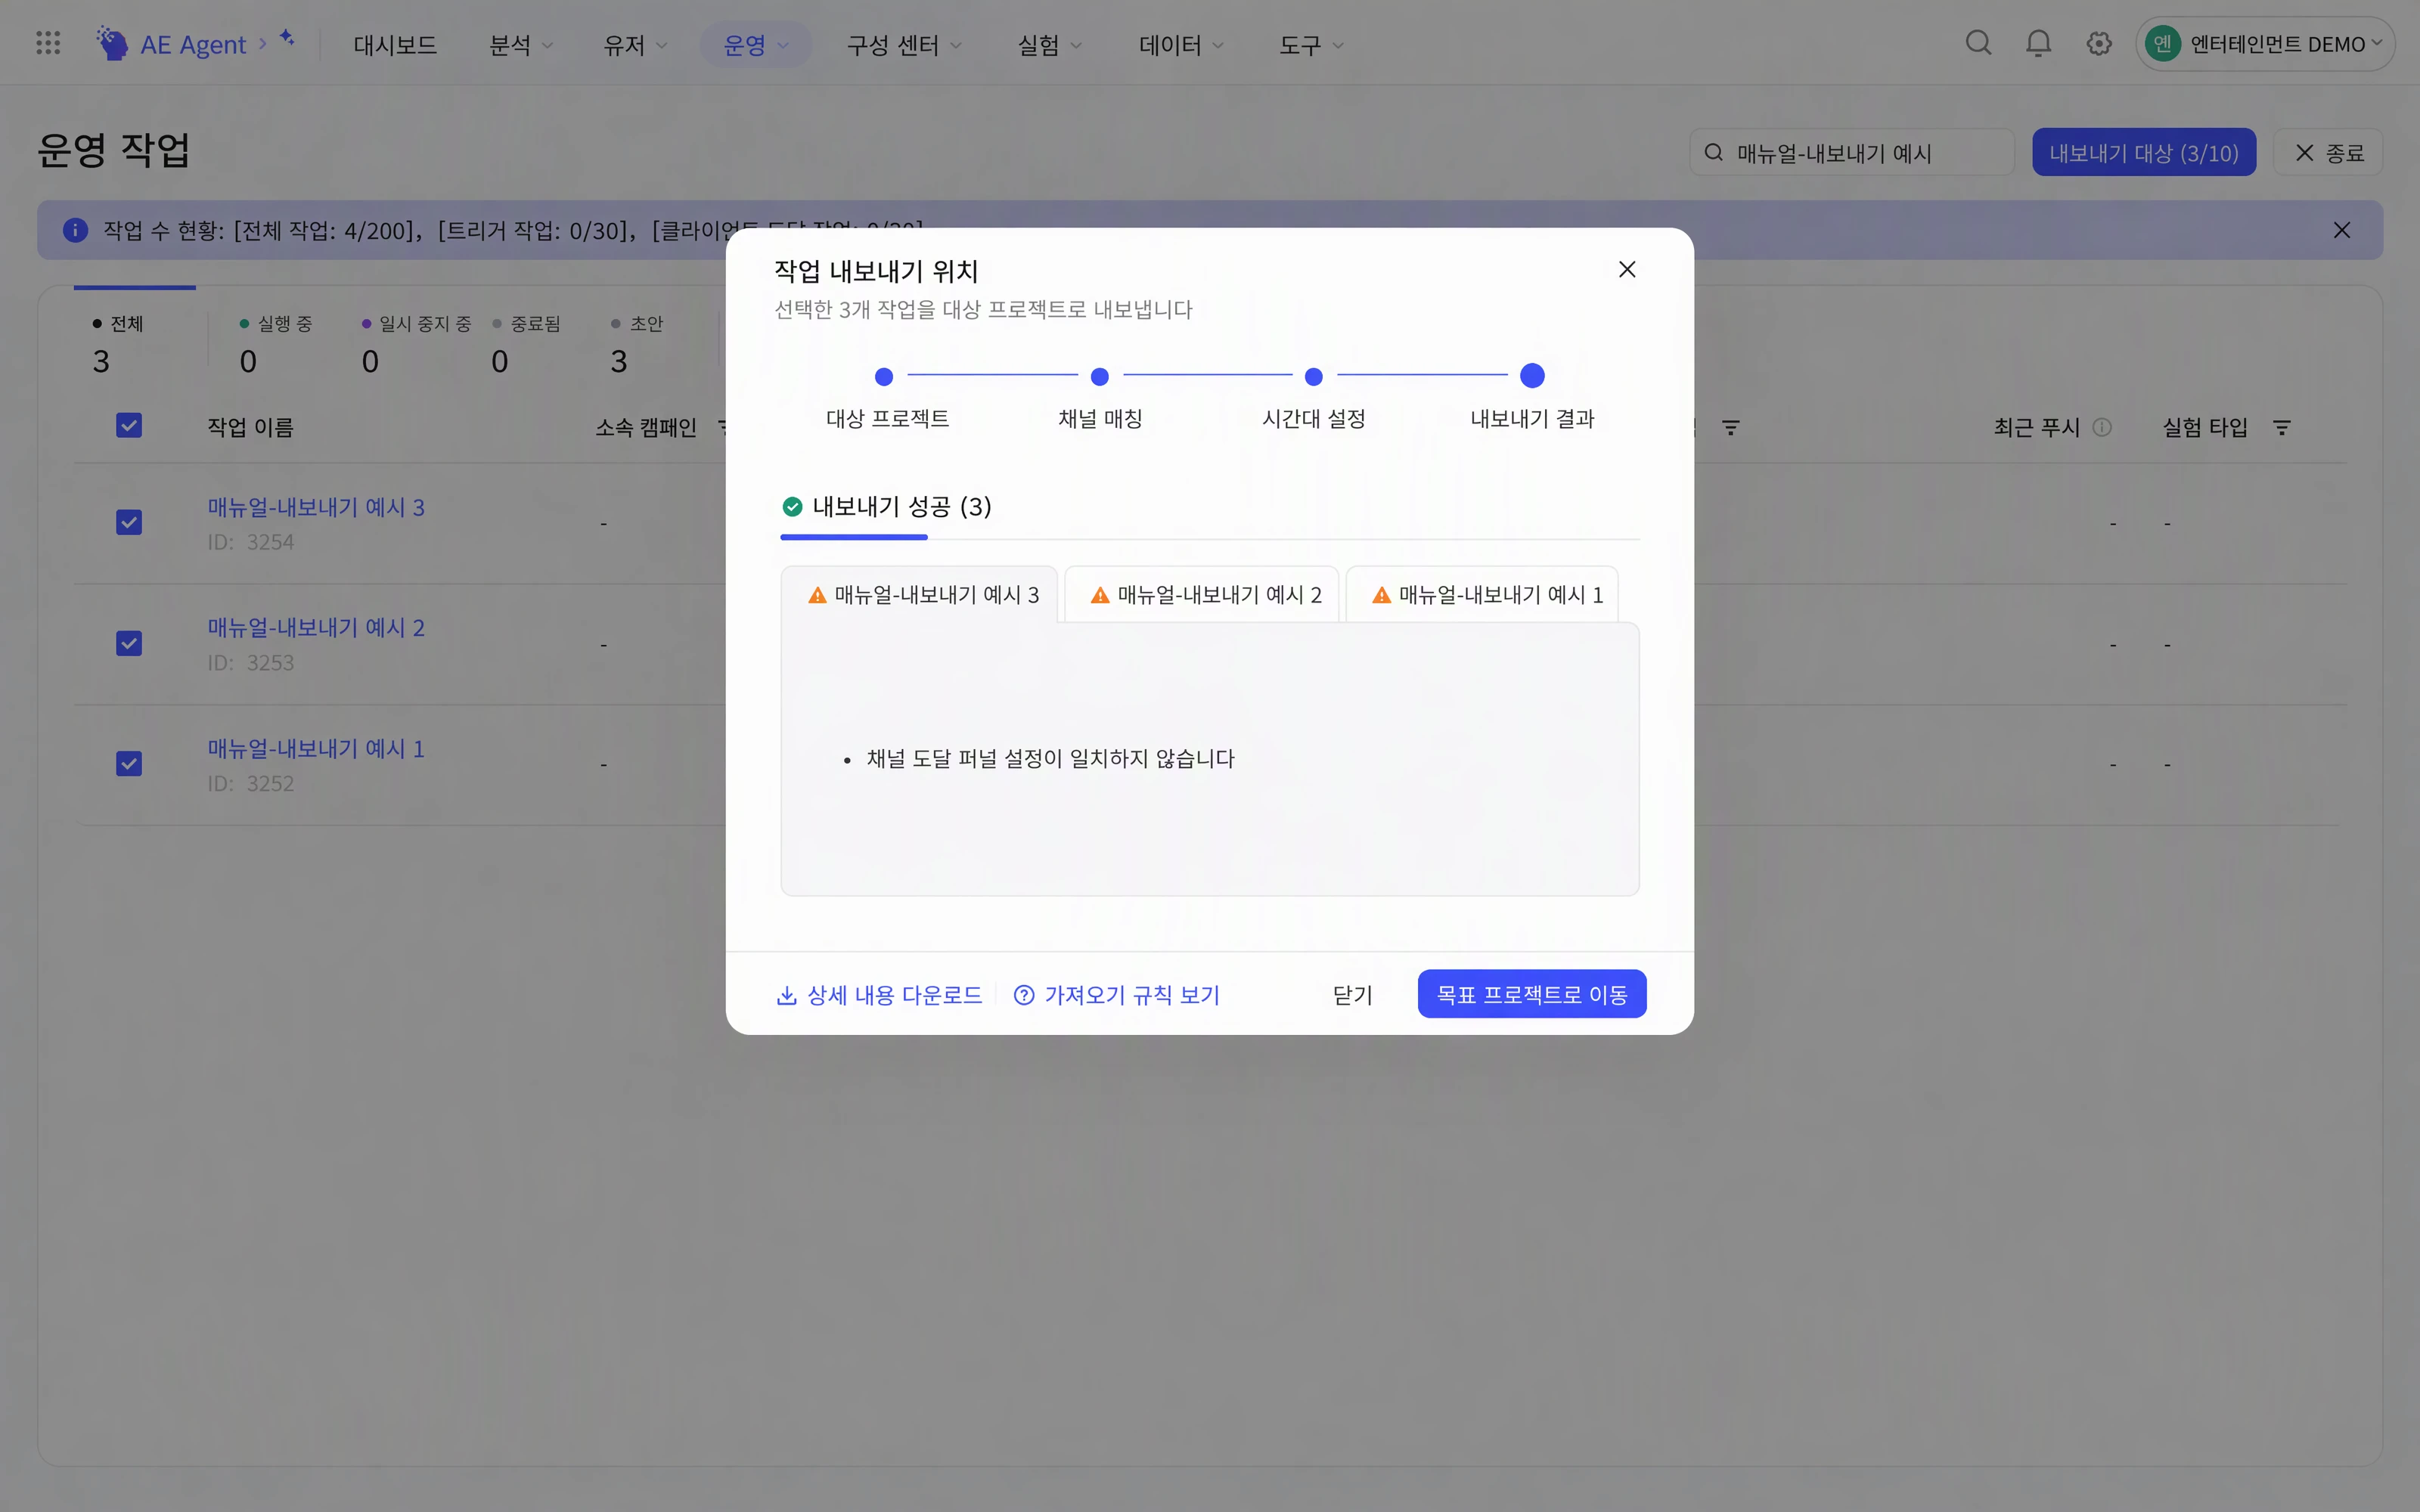Viewport: 2420px width, 1512px height.
Task: Close the export location dialog with X
Action: pyautogui.click(x=1627, y=269)
